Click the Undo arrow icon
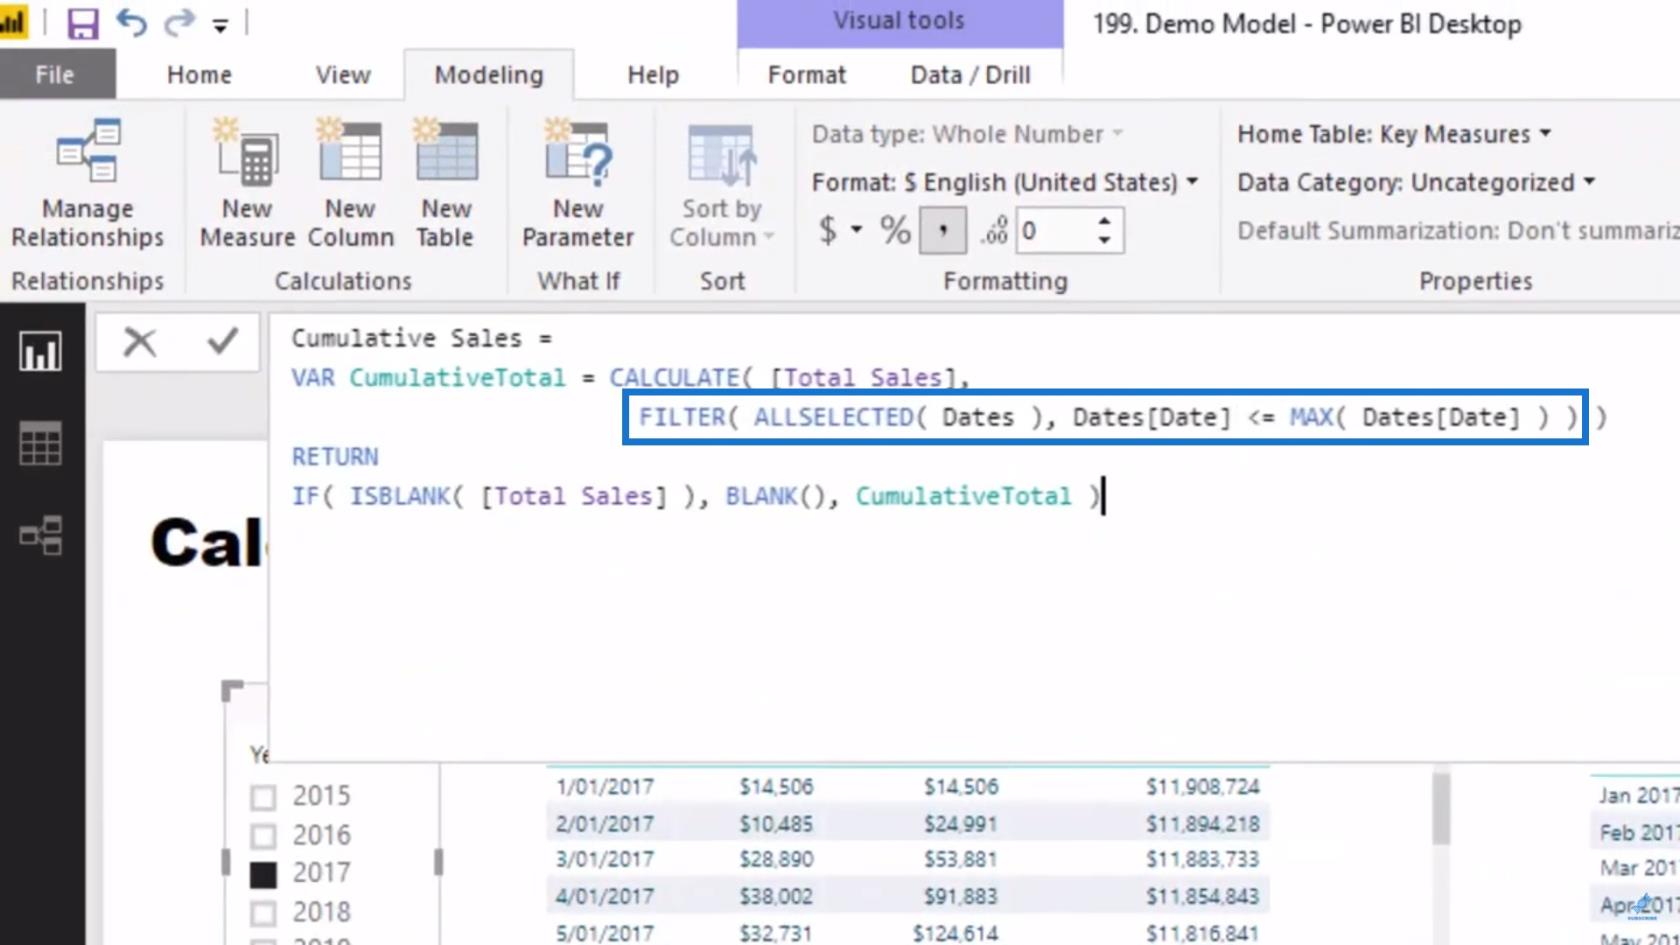1680x945 pixels. pos(131,22)
